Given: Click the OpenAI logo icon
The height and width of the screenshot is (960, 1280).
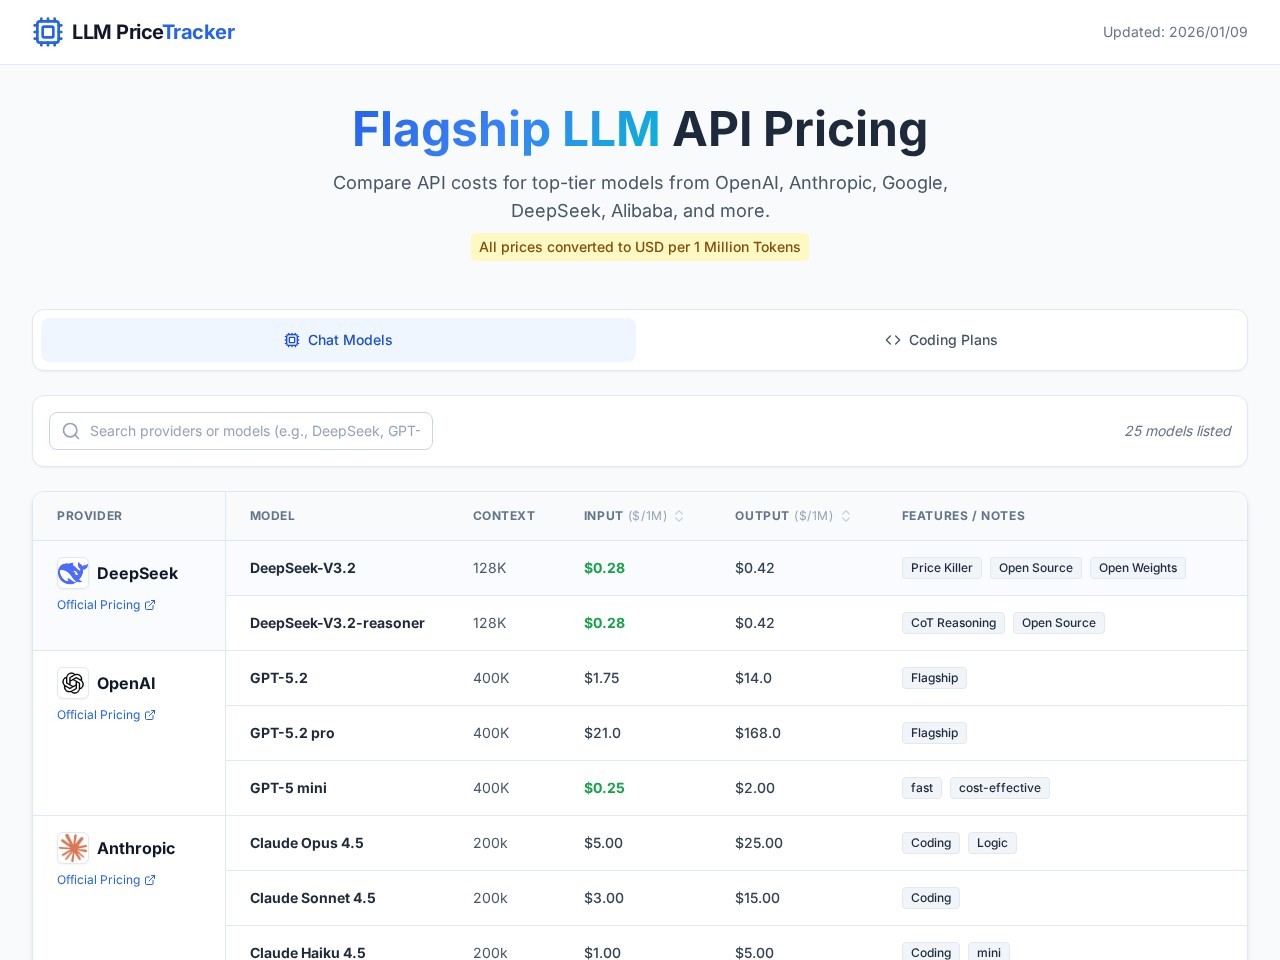Looking at the screenshot, I should (x=73, y=683).
